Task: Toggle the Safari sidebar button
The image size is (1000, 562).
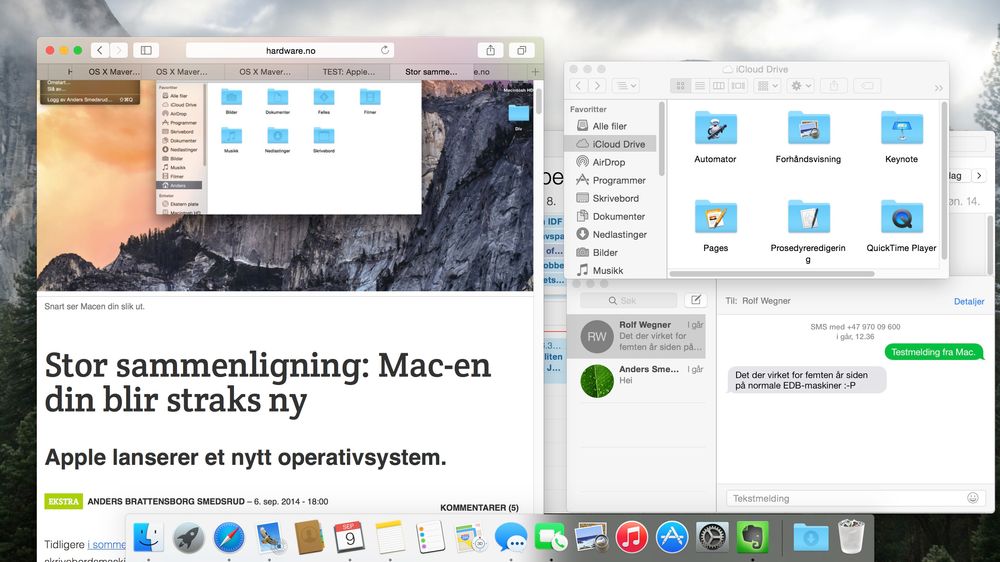Action: tap(146, 50)
